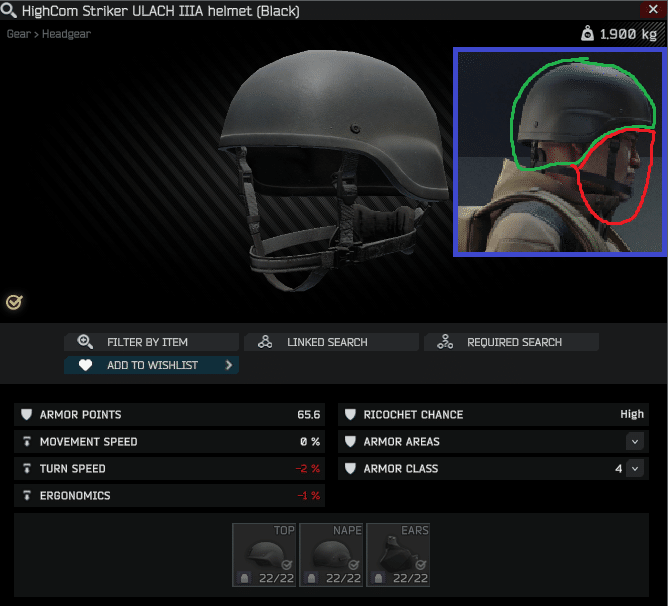Click the NAPE slot checkmark icon
The height and width of the screenshot is (606, 668).
pos(354,565)
